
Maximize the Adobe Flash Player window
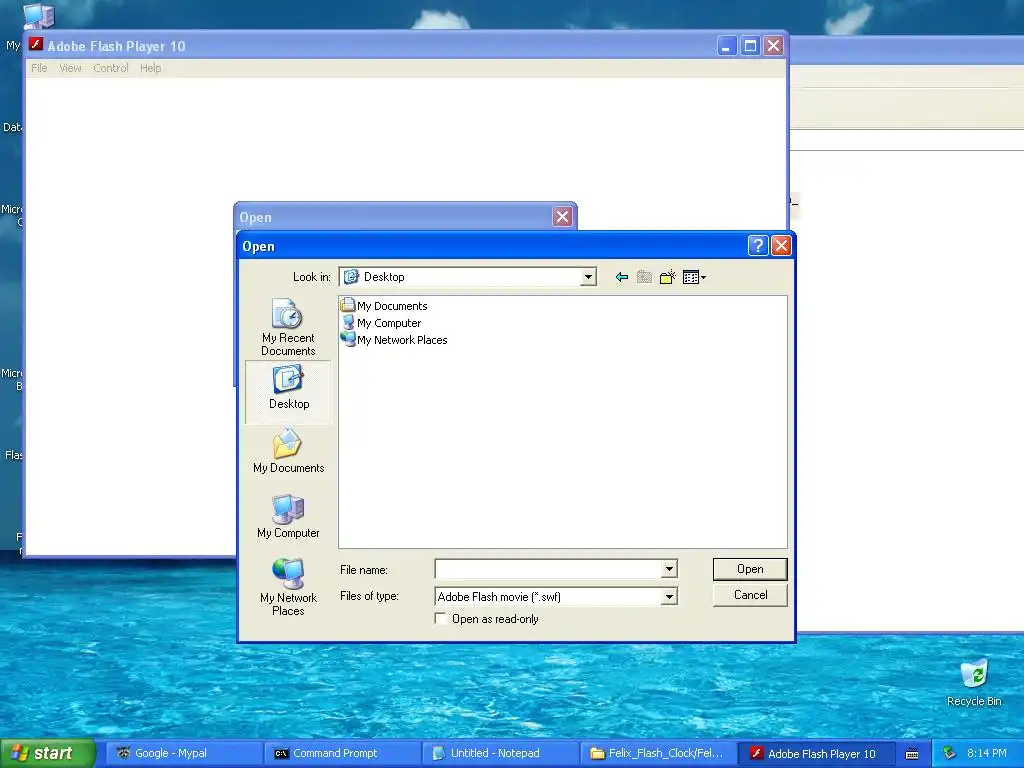[750, 46]
